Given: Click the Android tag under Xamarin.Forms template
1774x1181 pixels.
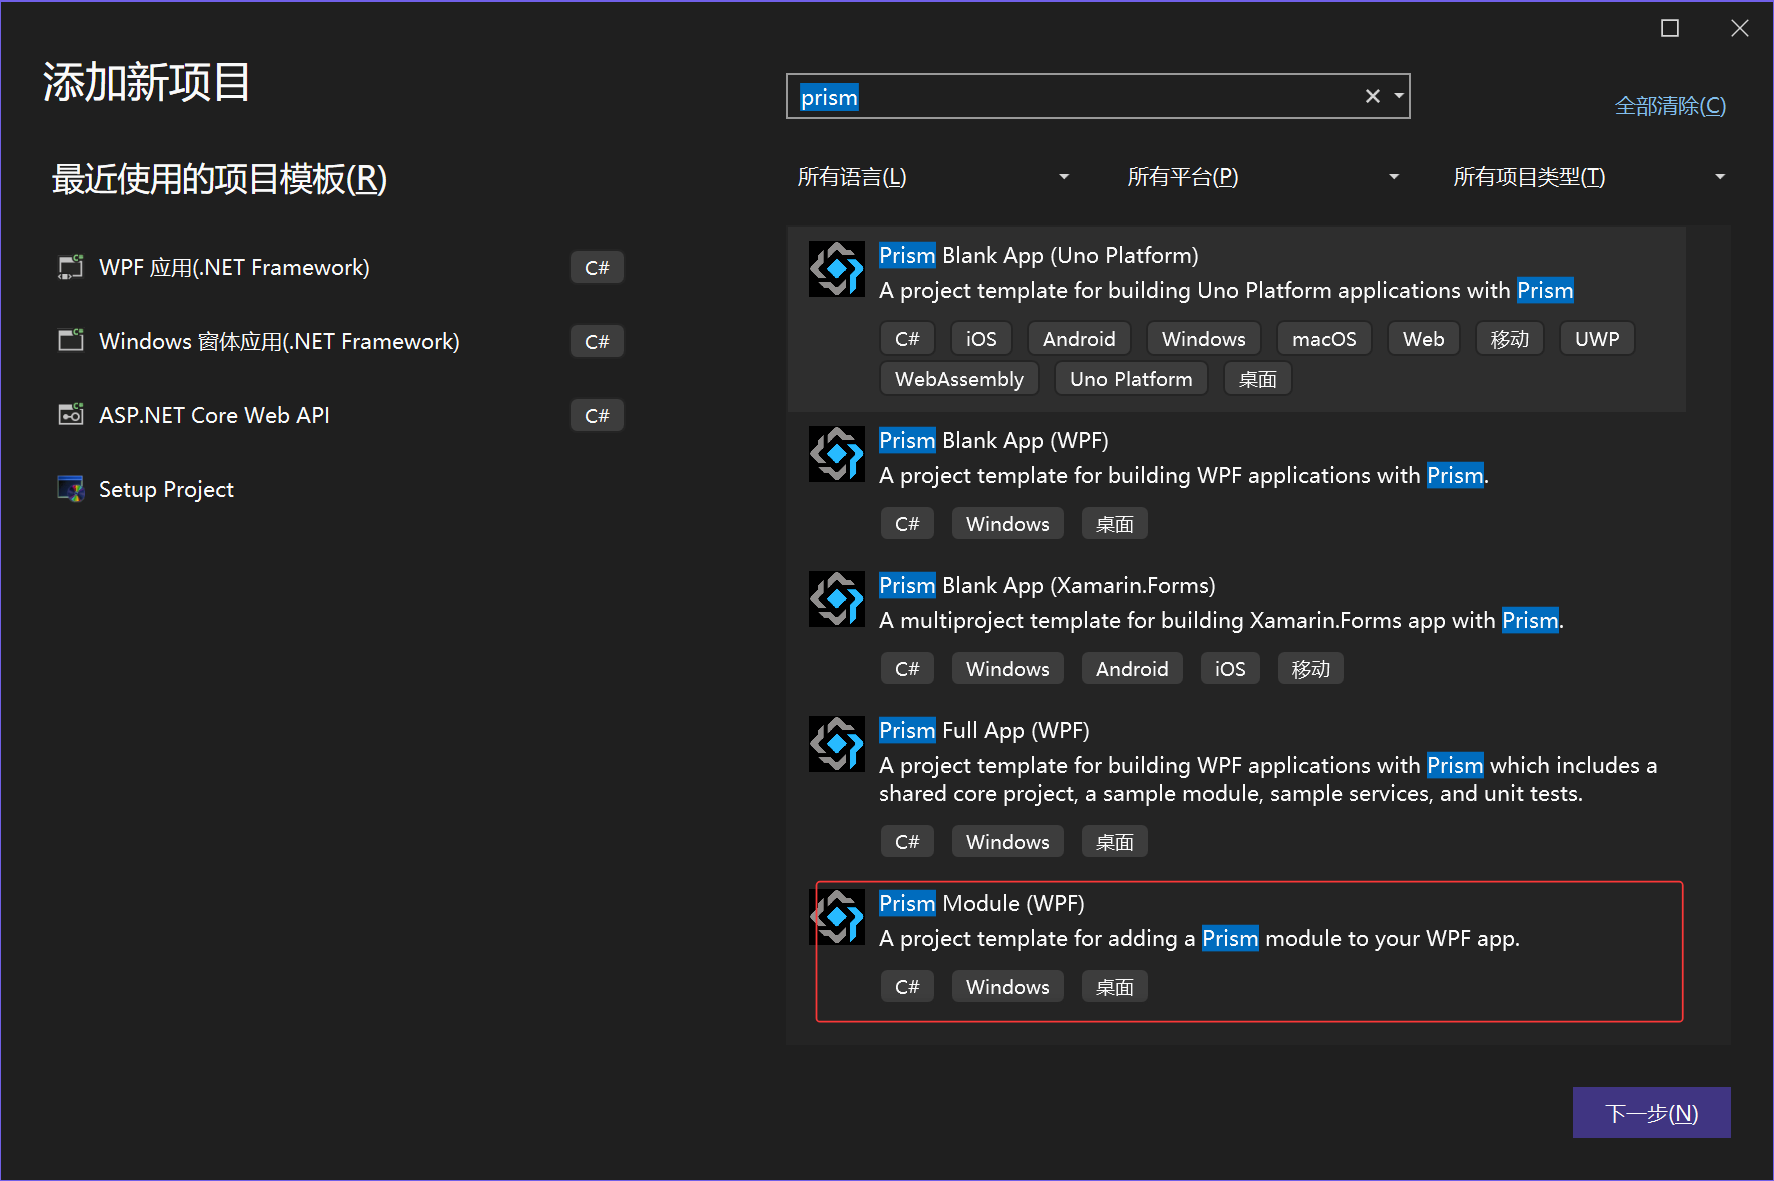Looking at the screenshot, I should tap(1132, 669).
